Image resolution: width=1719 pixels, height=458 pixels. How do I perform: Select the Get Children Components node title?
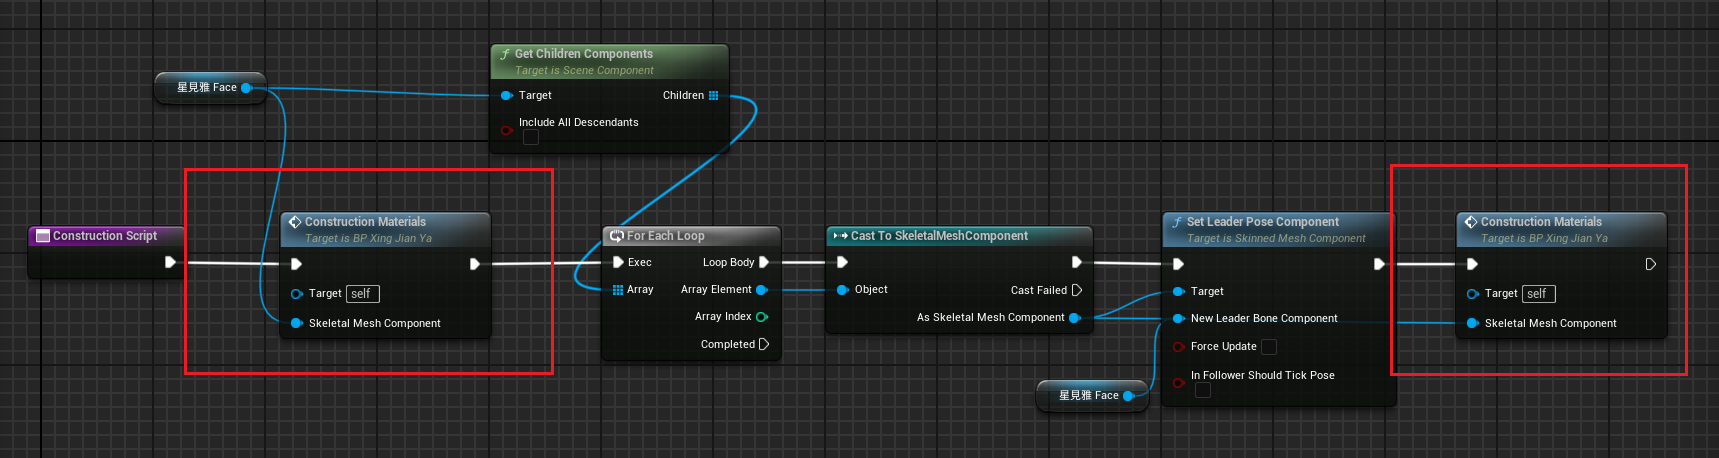click(x=584, y=54)
